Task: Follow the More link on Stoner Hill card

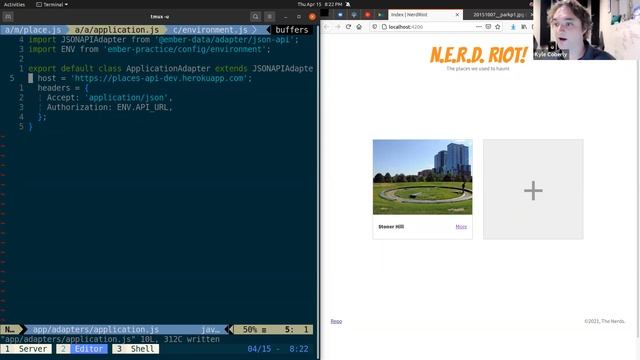Action: pyautogui.click(x=461, y=227)
